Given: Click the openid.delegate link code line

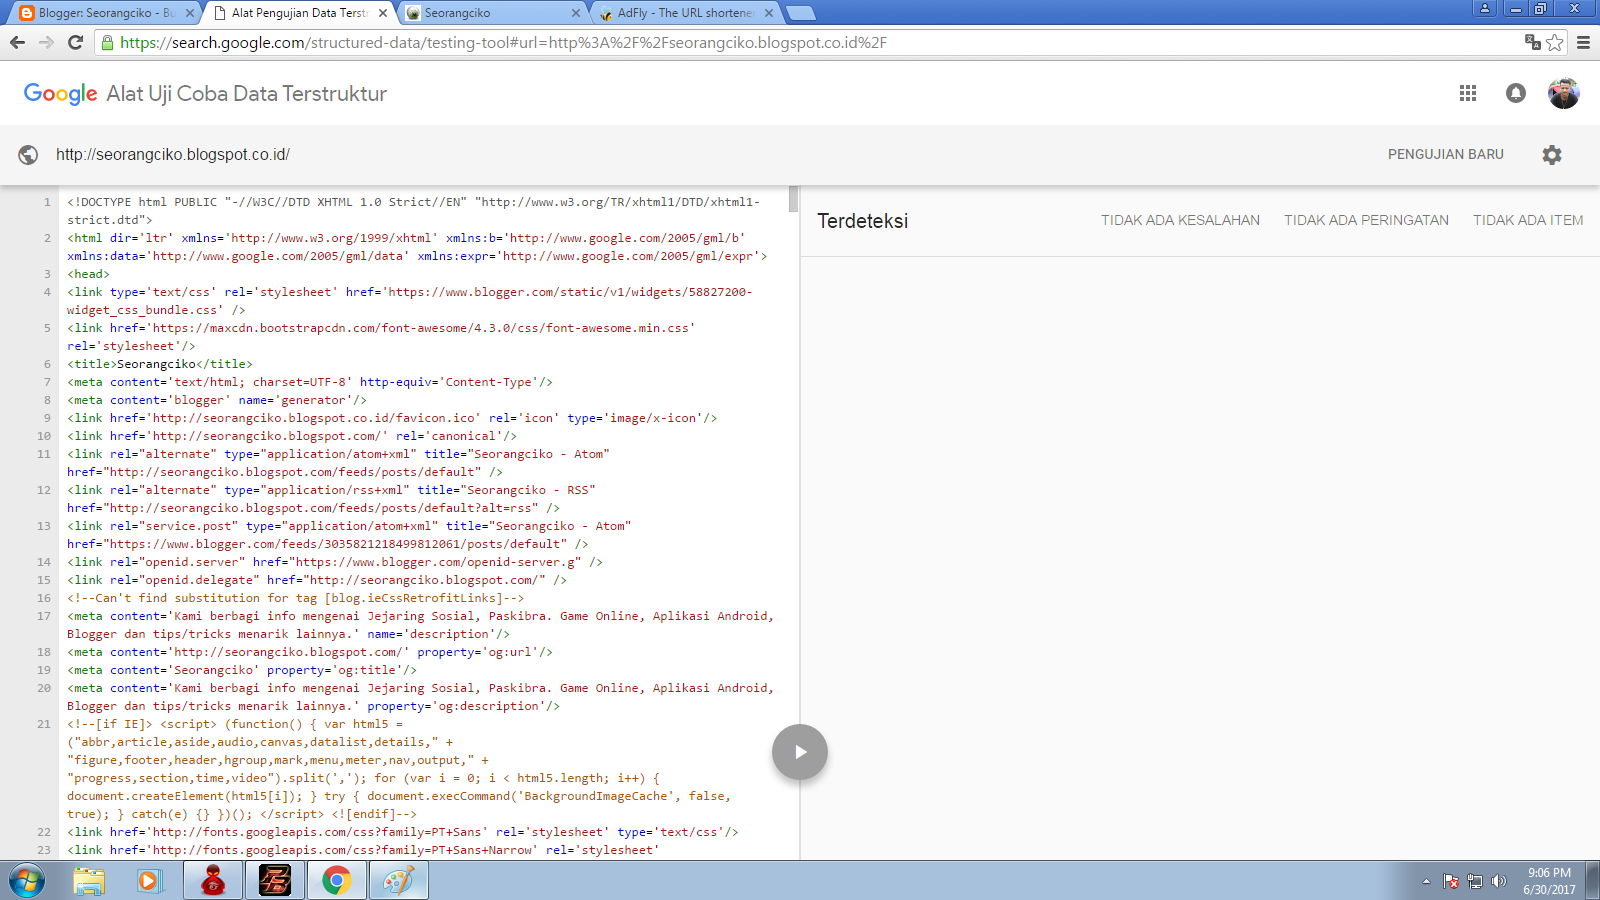Looking at the screenshot, I should click(317, 580).
